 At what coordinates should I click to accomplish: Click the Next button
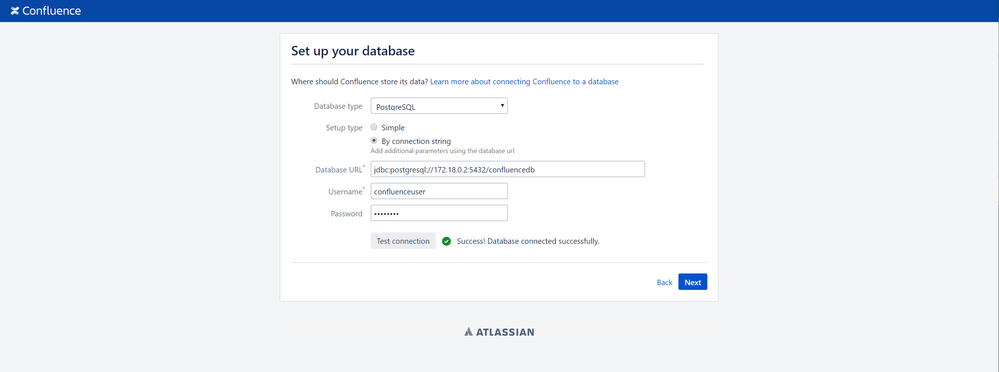(693, 282)
